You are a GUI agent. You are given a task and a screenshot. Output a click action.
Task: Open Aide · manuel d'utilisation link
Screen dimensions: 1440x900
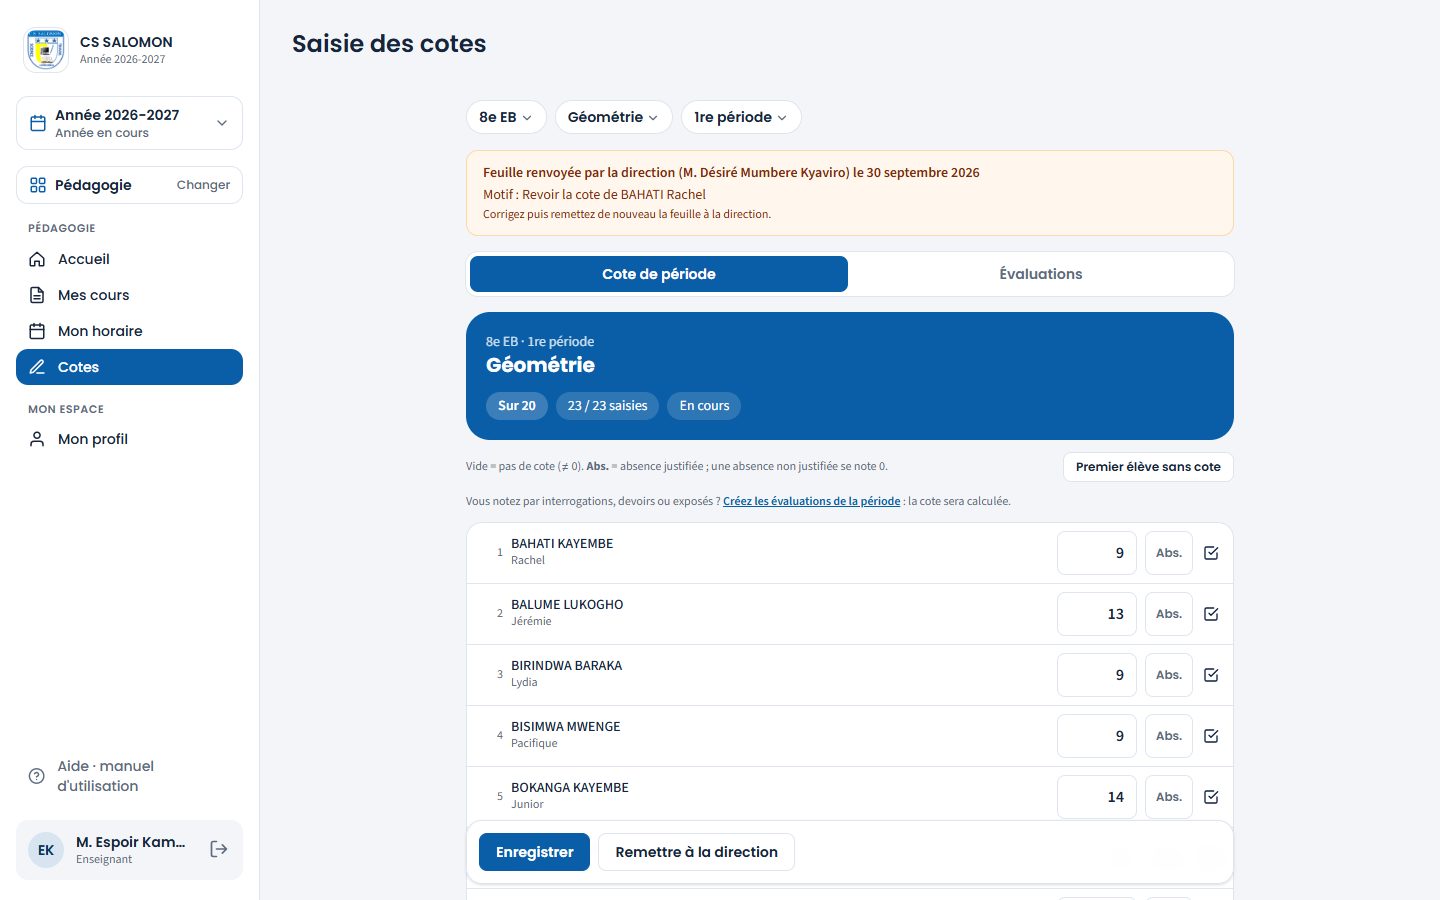coord(129,776)
